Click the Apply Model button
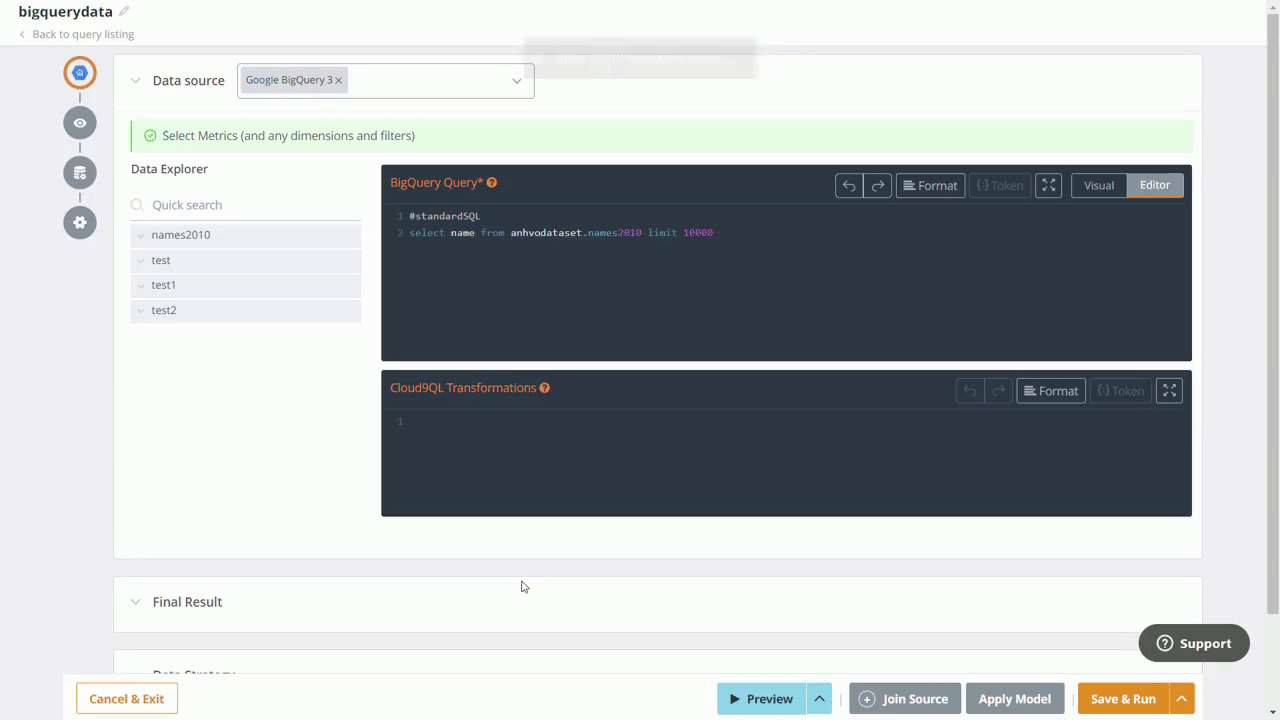 [x=1014, y=698]
